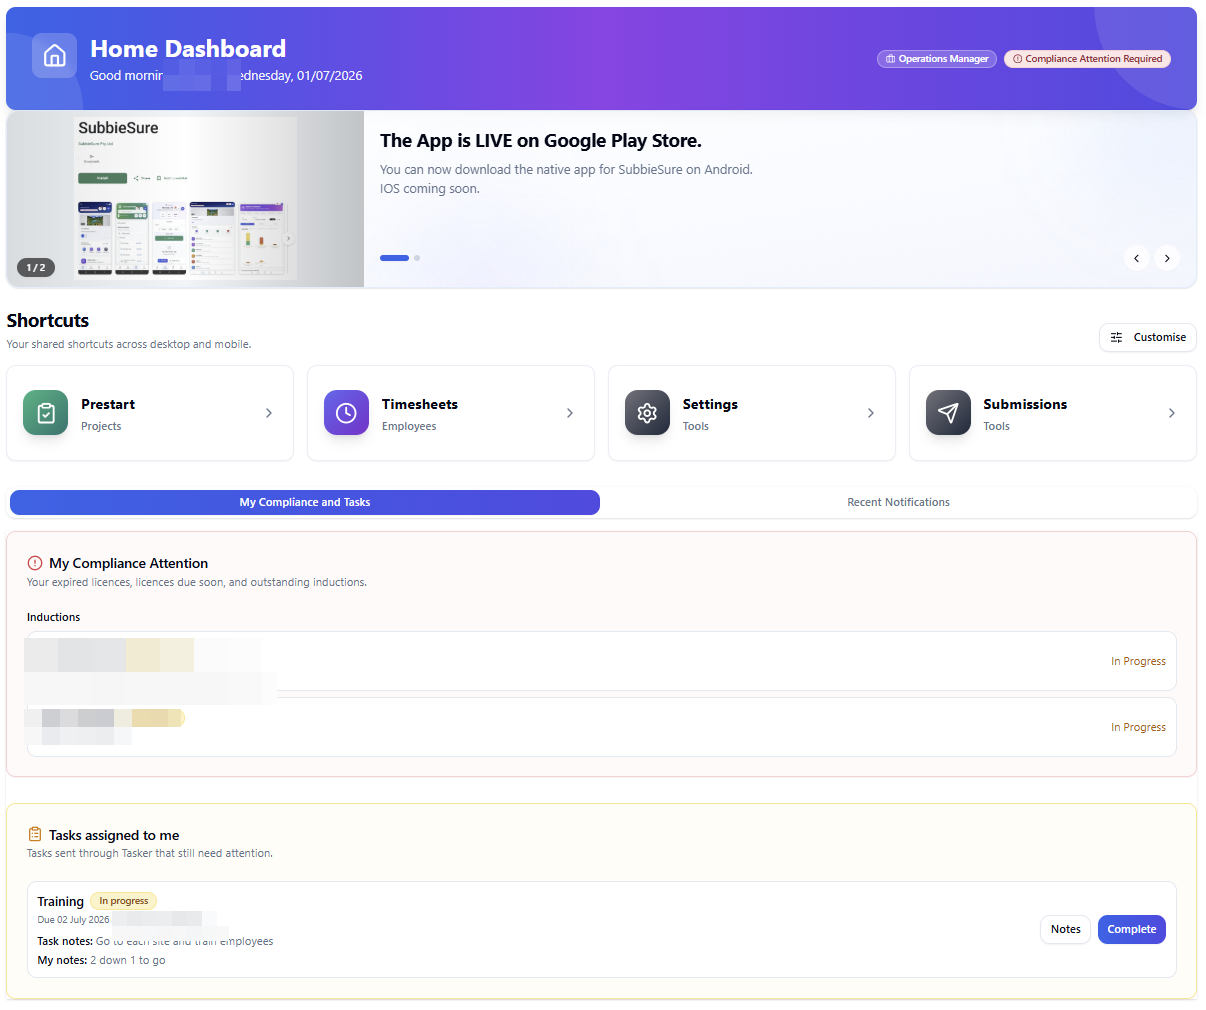Click the Inductions label
Screen dimensions: 1206x1010
(x=53, y=617)
